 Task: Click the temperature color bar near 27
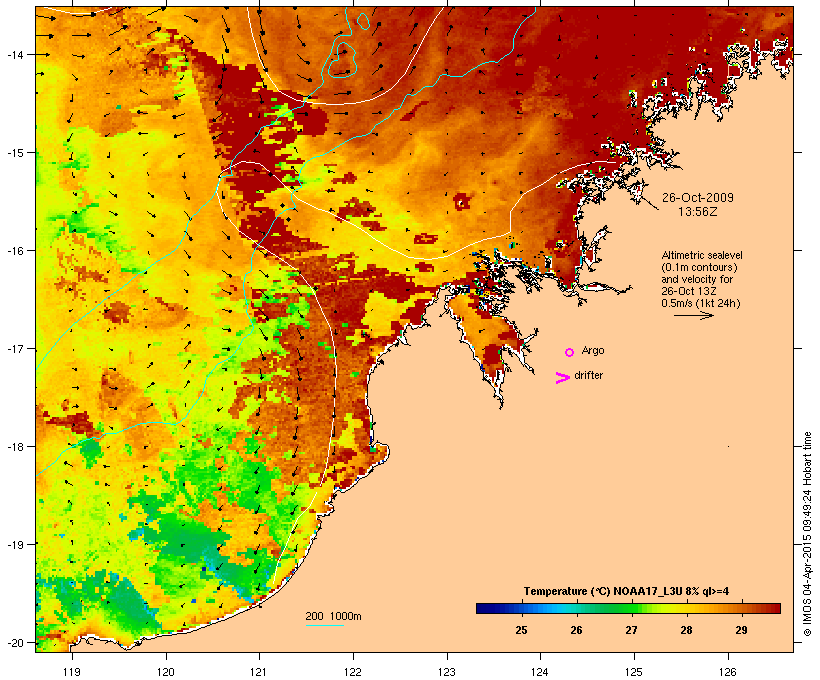[x=631, y=608]
